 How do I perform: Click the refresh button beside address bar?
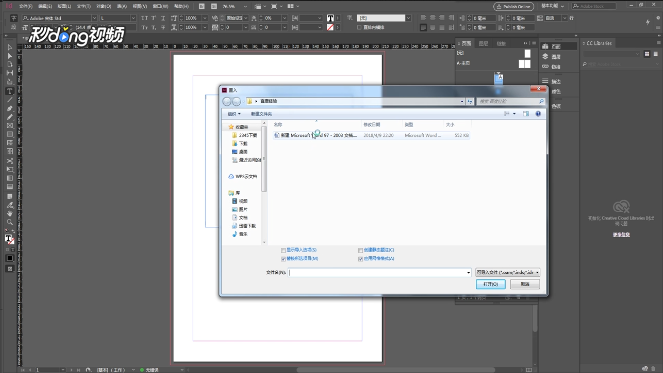(470, 101)
